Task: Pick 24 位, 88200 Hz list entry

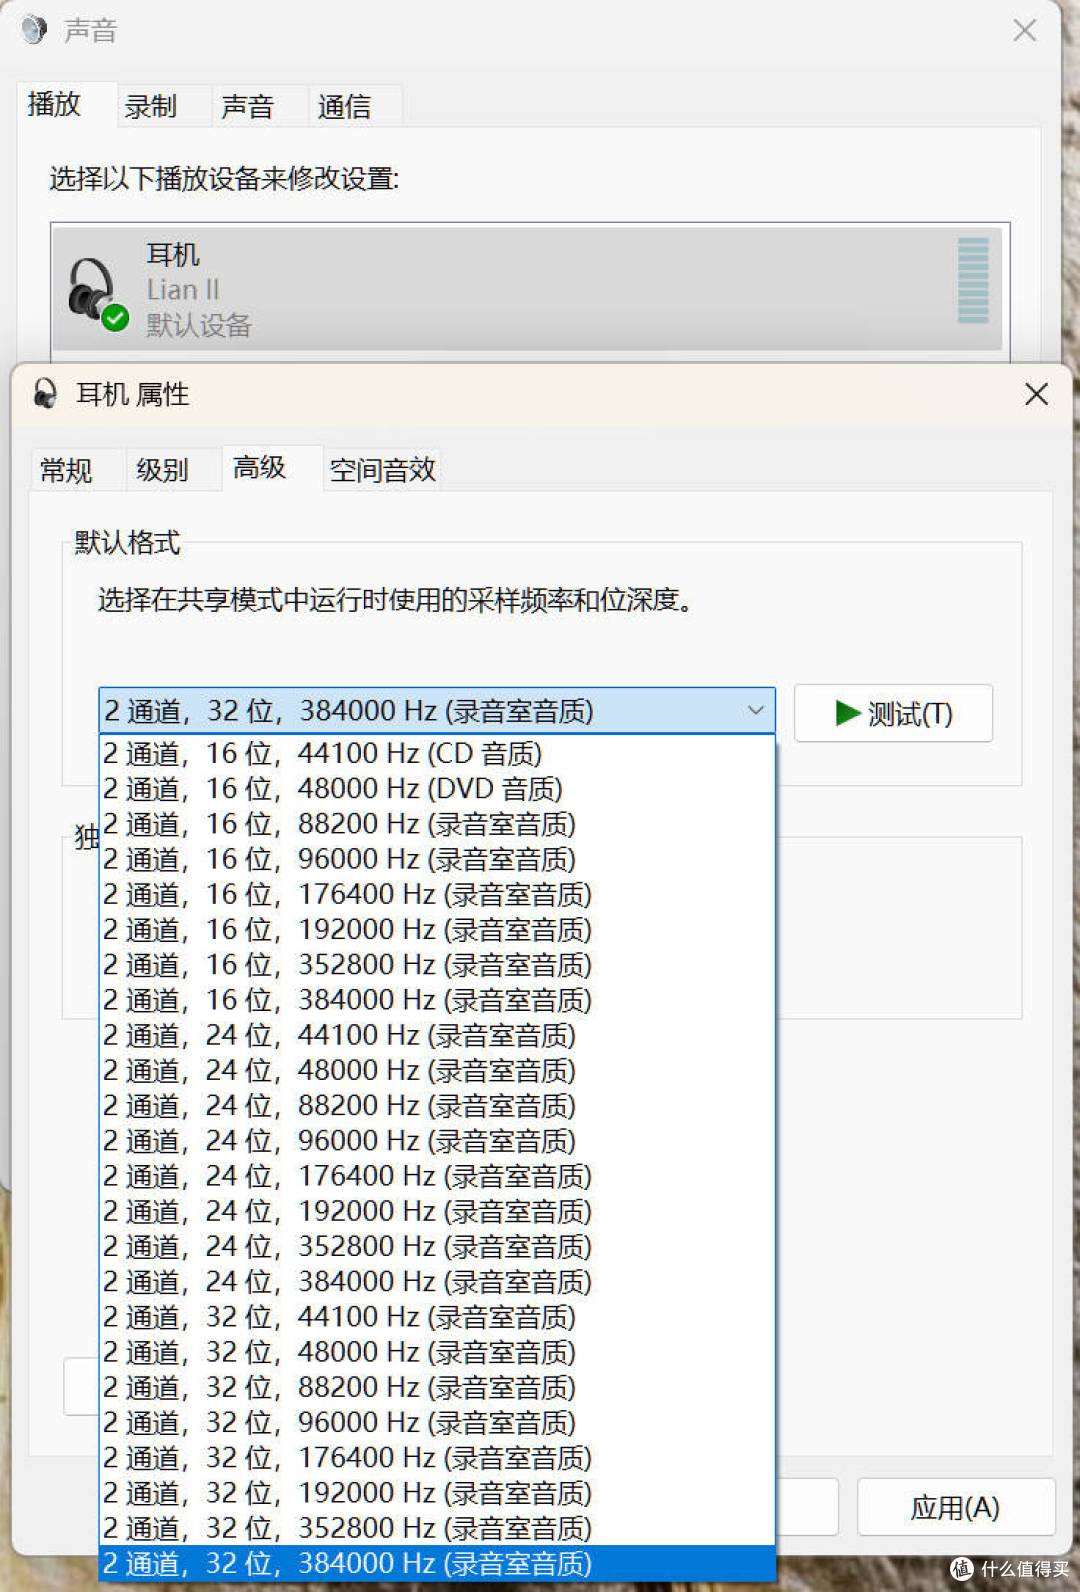Action: click(x=437, y=1105)
